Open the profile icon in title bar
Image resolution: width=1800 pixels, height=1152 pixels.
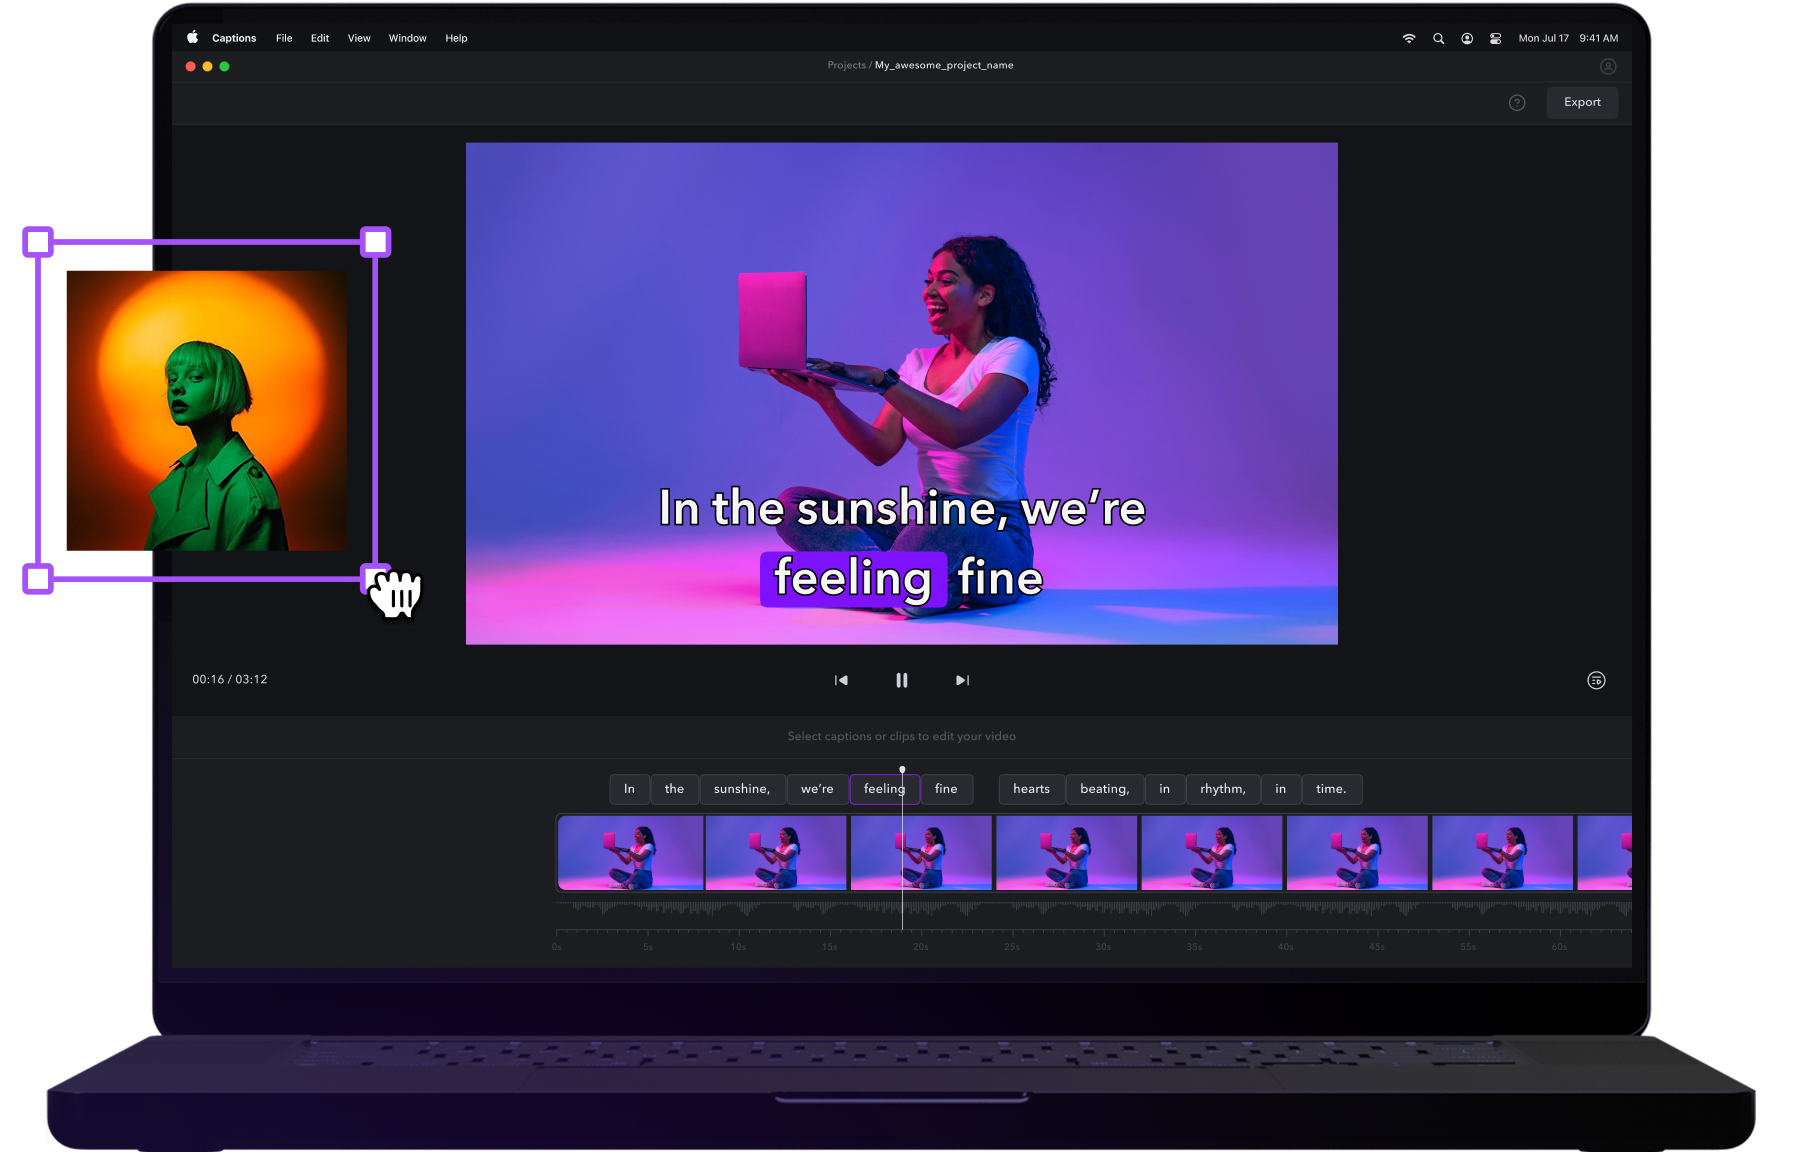(1608, 66)
